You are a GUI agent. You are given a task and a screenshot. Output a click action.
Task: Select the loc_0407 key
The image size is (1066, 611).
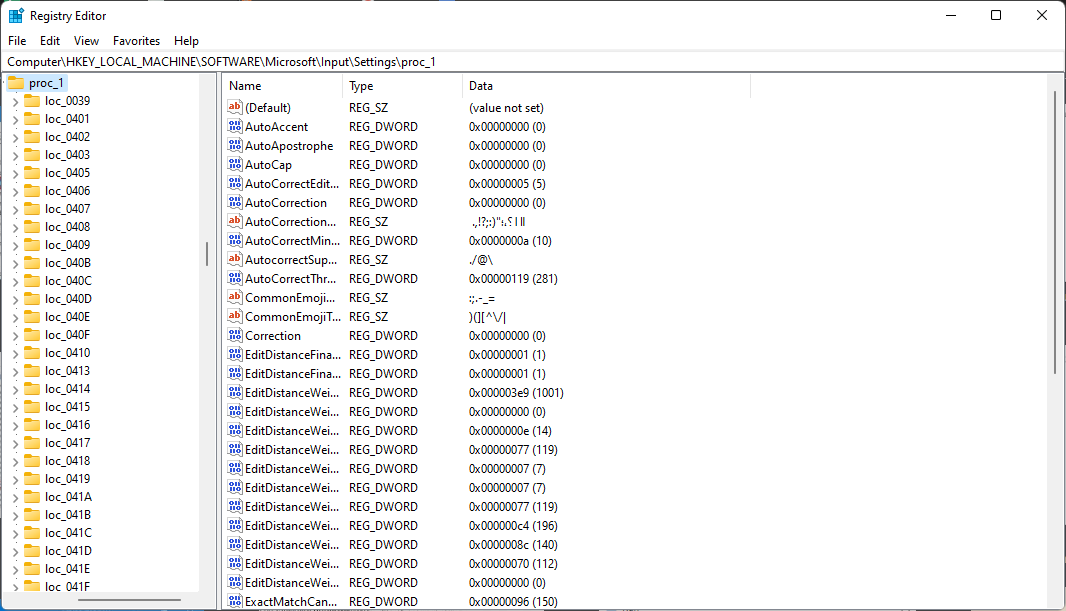tap(67, 209)
